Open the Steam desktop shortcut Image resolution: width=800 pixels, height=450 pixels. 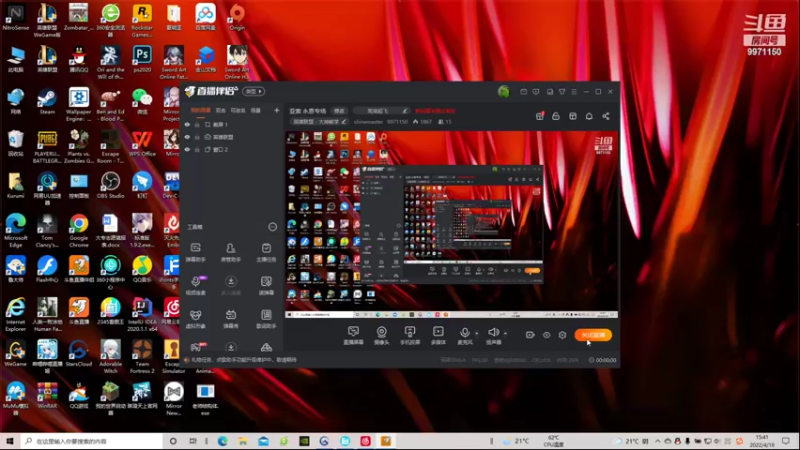(x=47, y=102)
